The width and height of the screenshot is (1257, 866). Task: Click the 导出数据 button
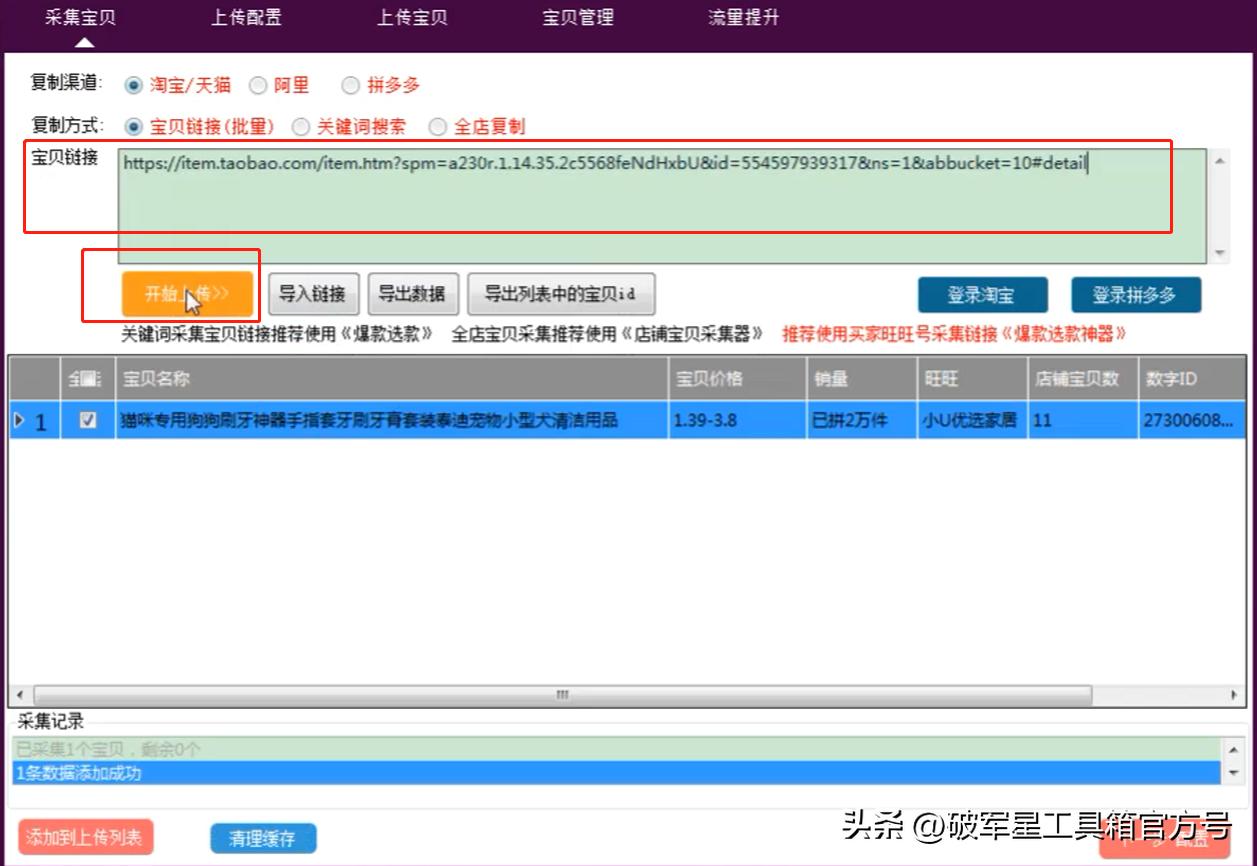[x=411, y=294]
